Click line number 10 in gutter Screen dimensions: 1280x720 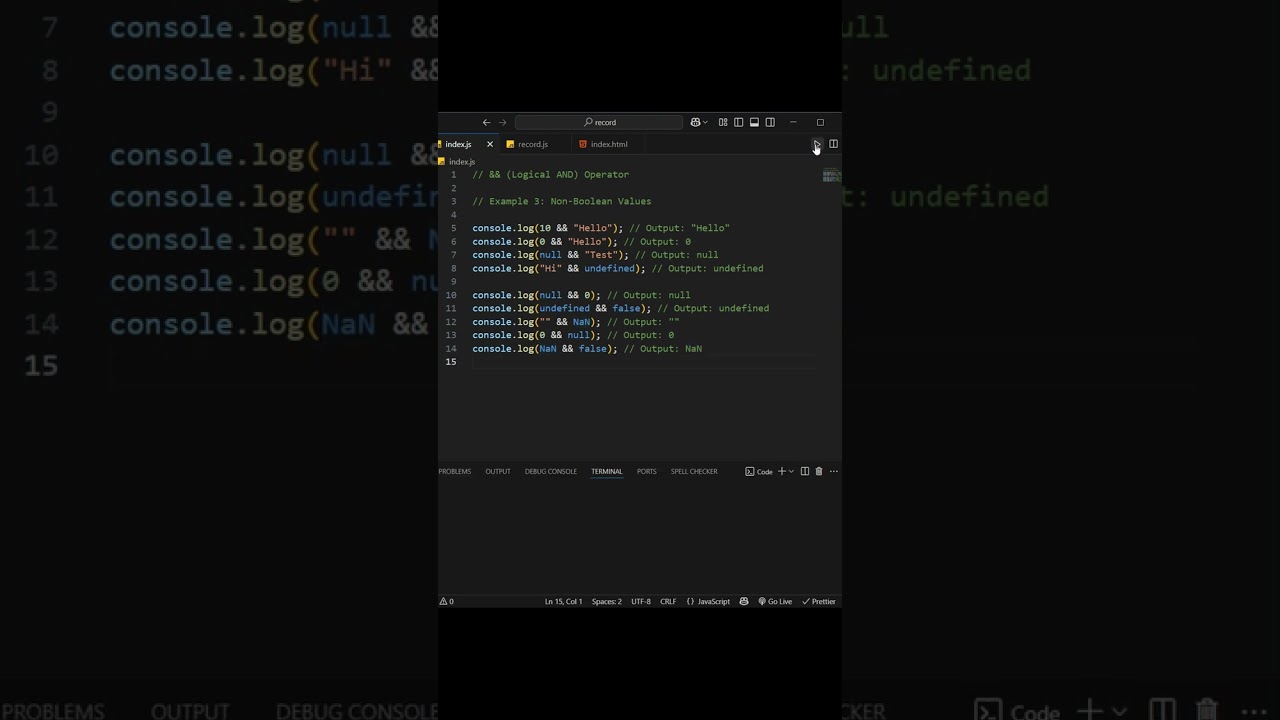click(x=451, y=295)
